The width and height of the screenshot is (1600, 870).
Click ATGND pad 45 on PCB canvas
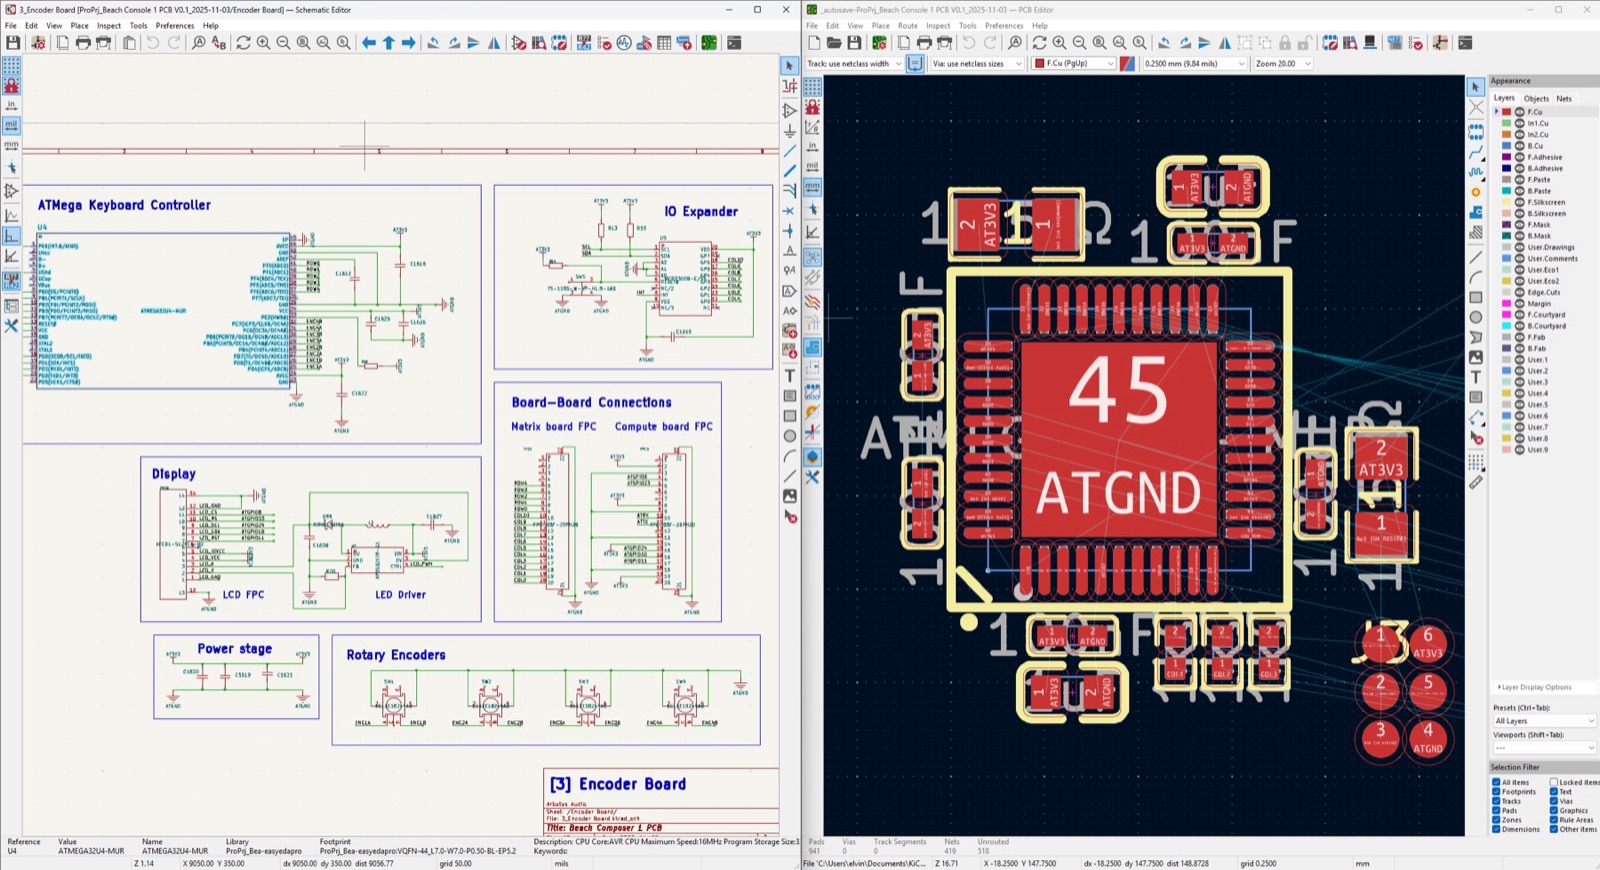tap(1118, 440)
